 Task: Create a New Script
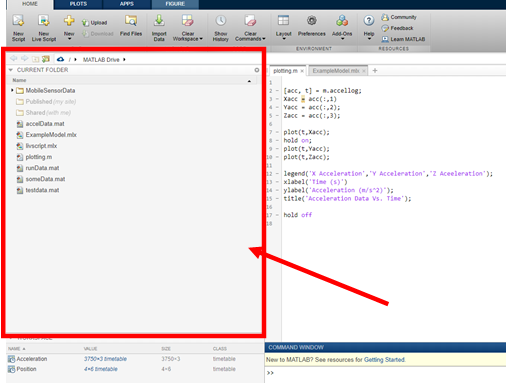click(x=18, y=28)
